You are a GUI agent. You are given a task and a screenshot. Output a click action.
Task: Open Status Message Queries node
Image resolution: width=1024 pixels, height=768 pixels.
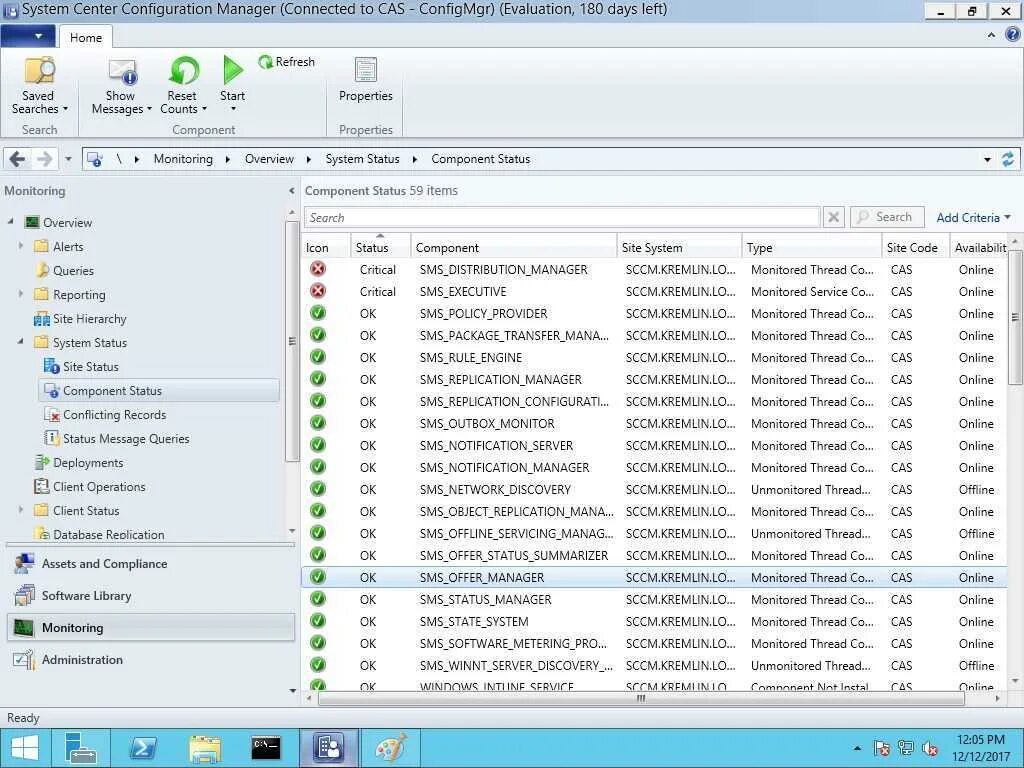126,439
